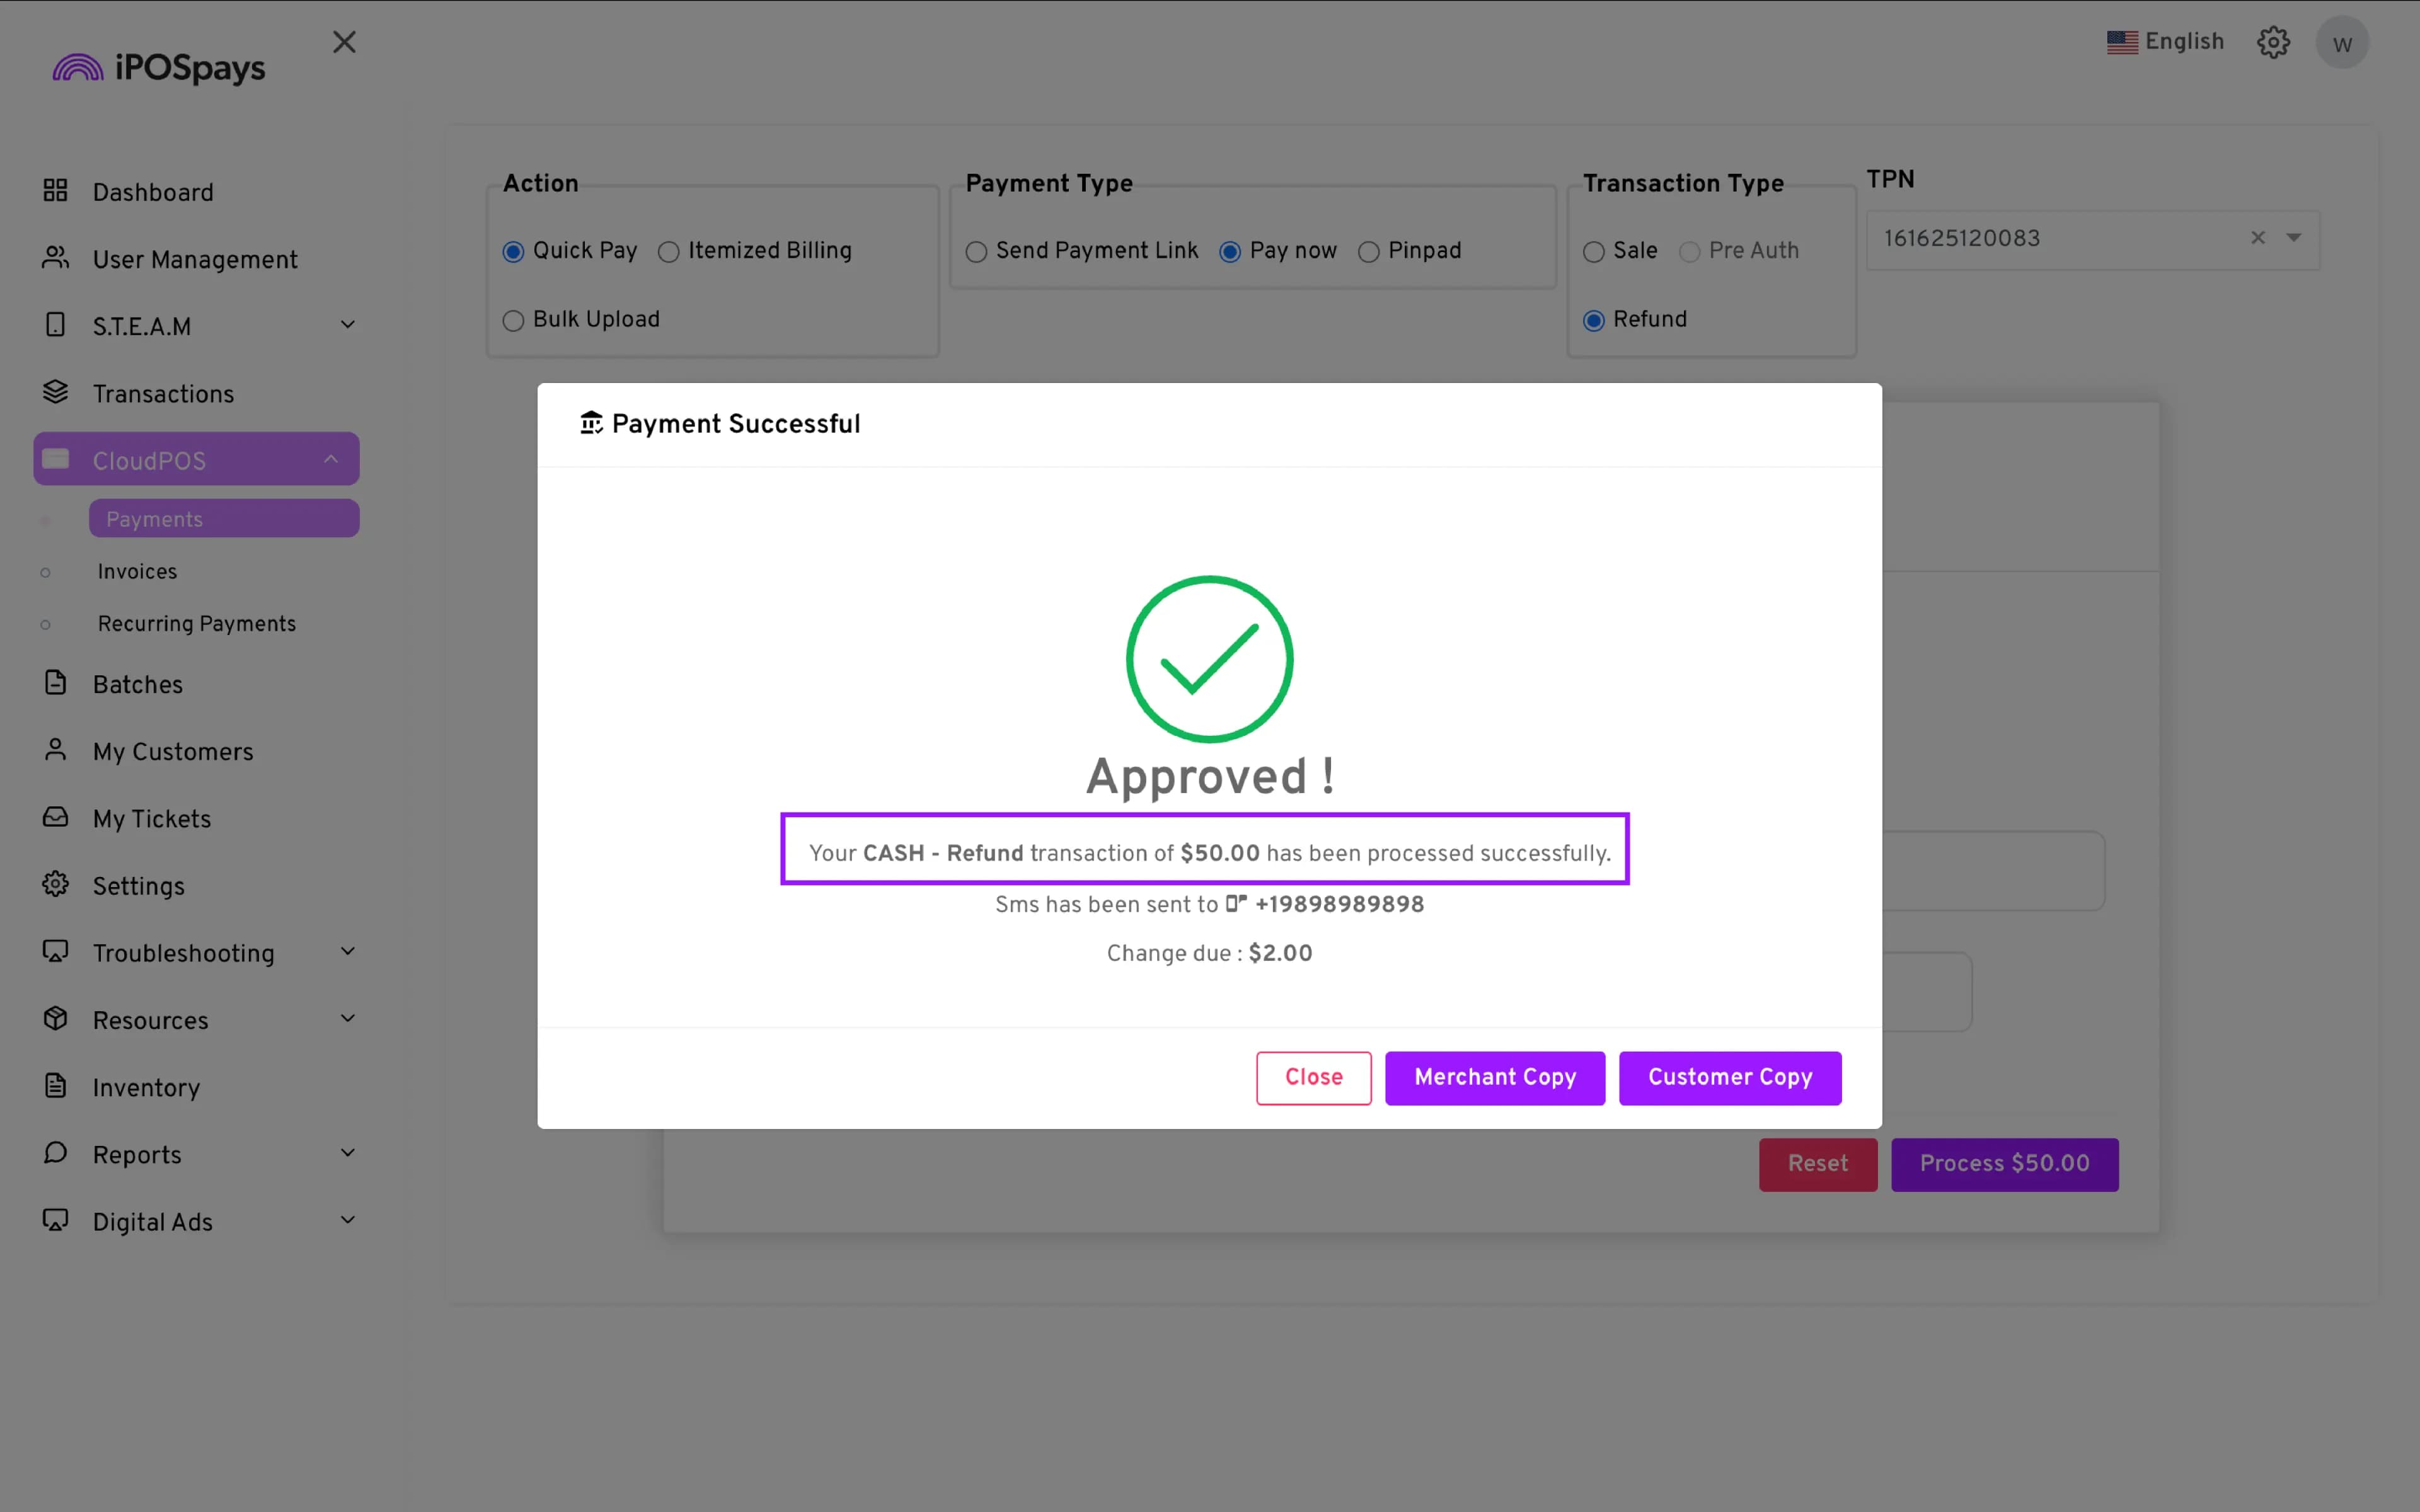Click the Merchant Copy button
This screenshot has width=2420, height=1512.
pyautogui.click(x=1494, y=1077)
